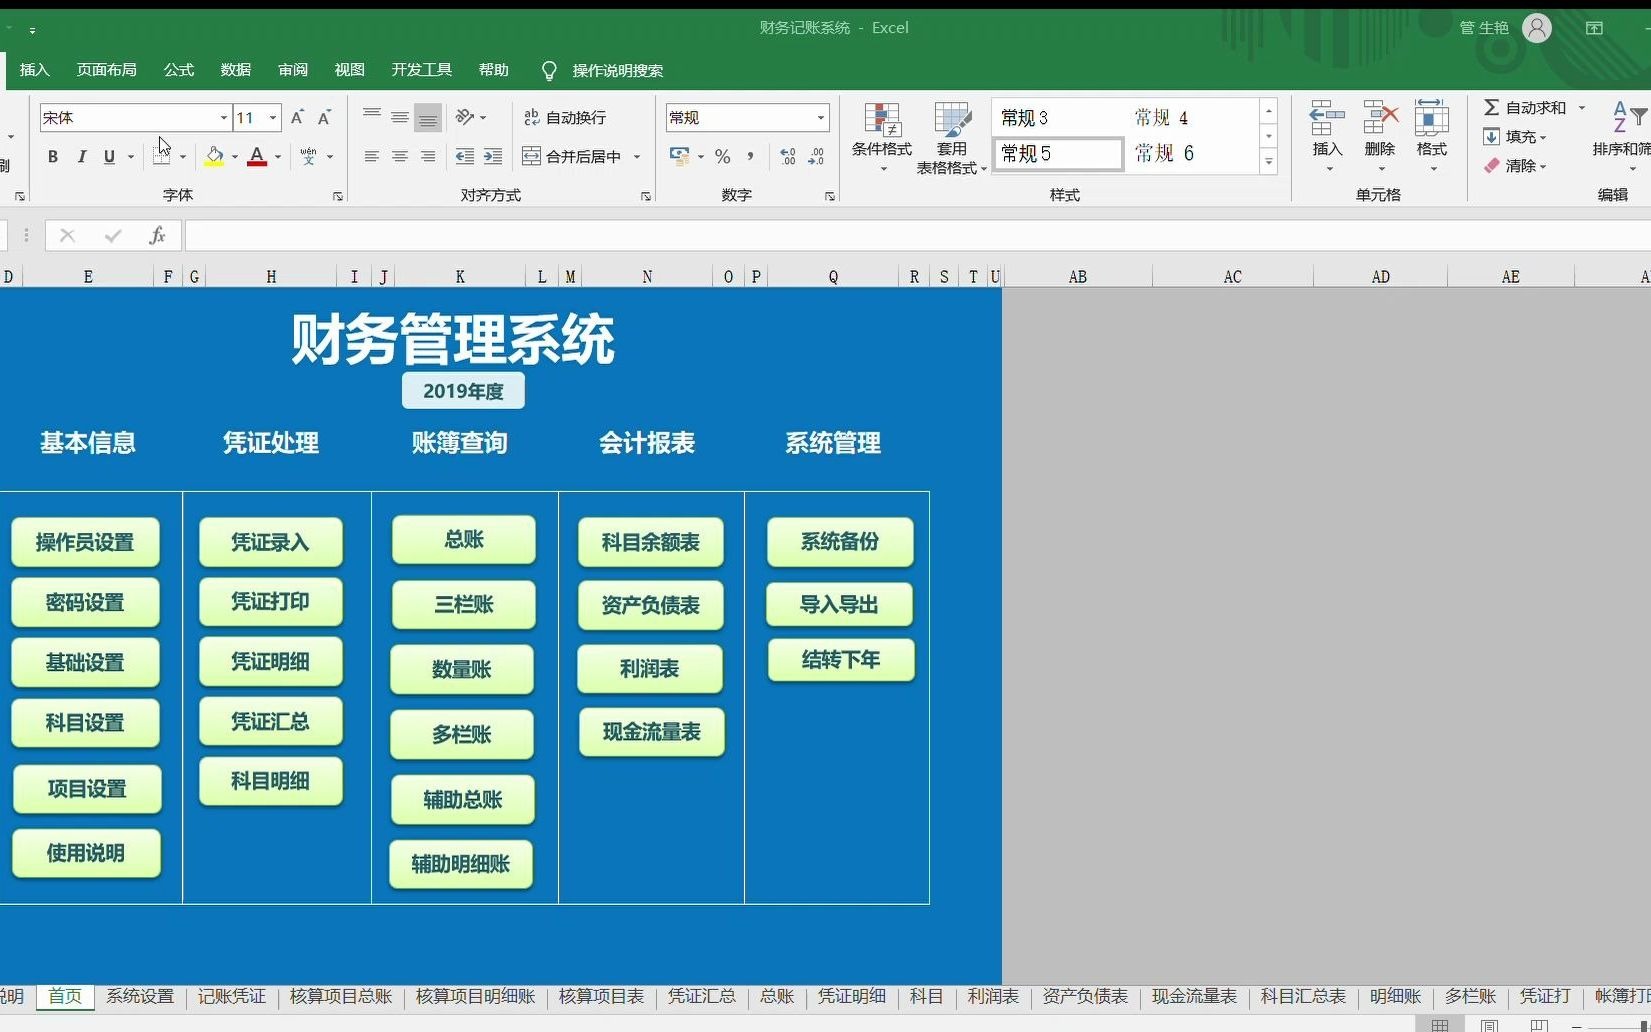The image size is (1651, 1032).
Task: Align text right
Action: point(428,156)
